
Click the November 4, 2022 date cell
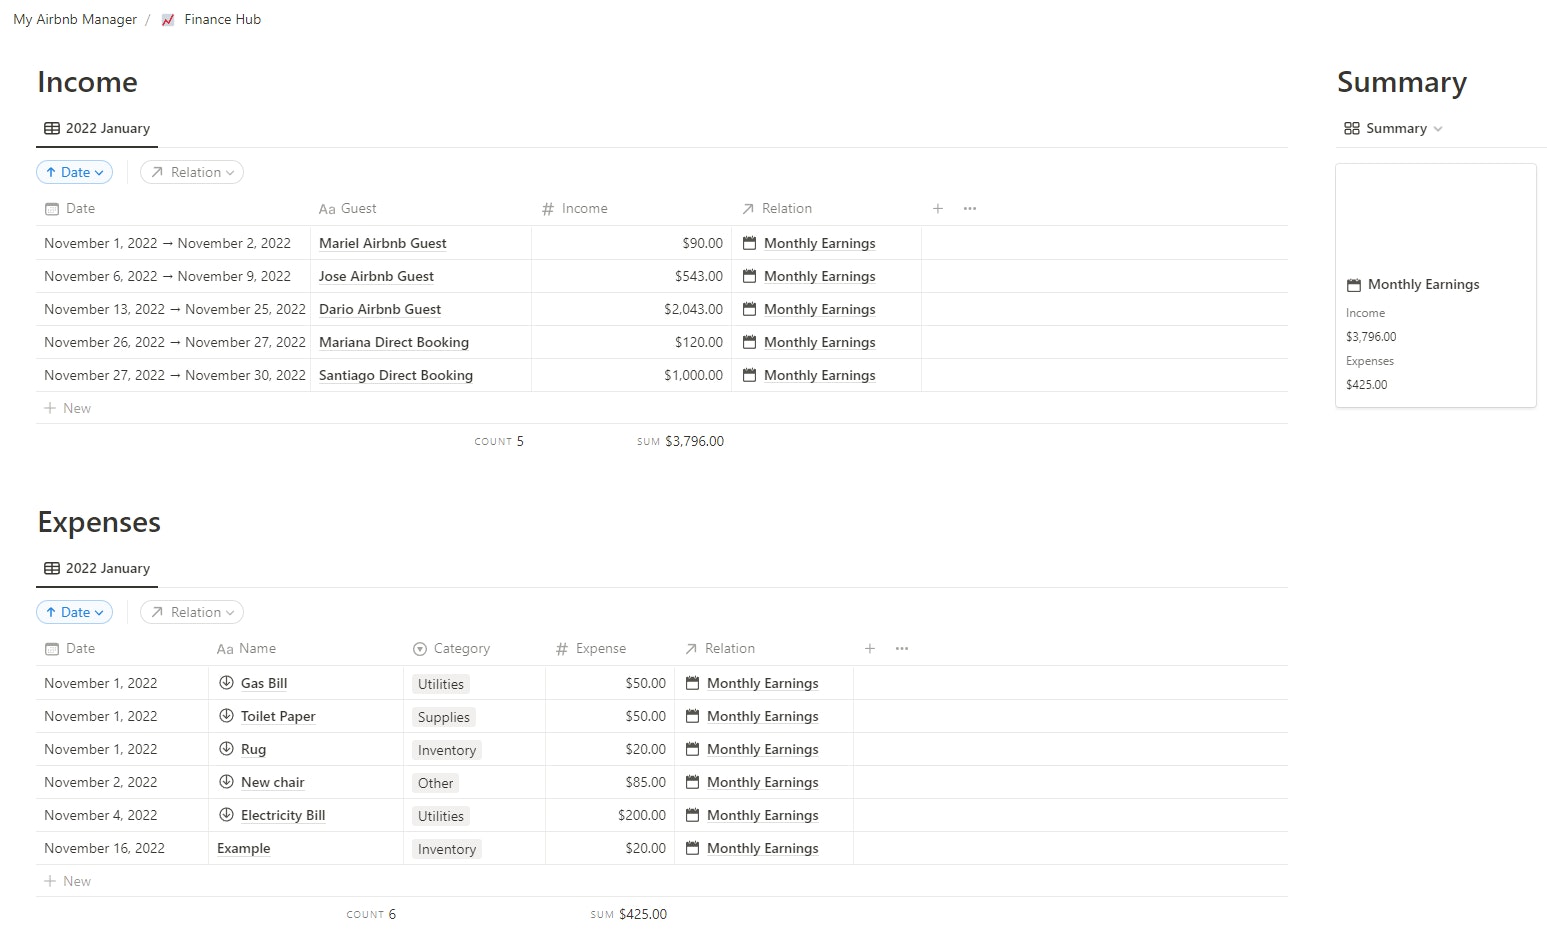122,815
